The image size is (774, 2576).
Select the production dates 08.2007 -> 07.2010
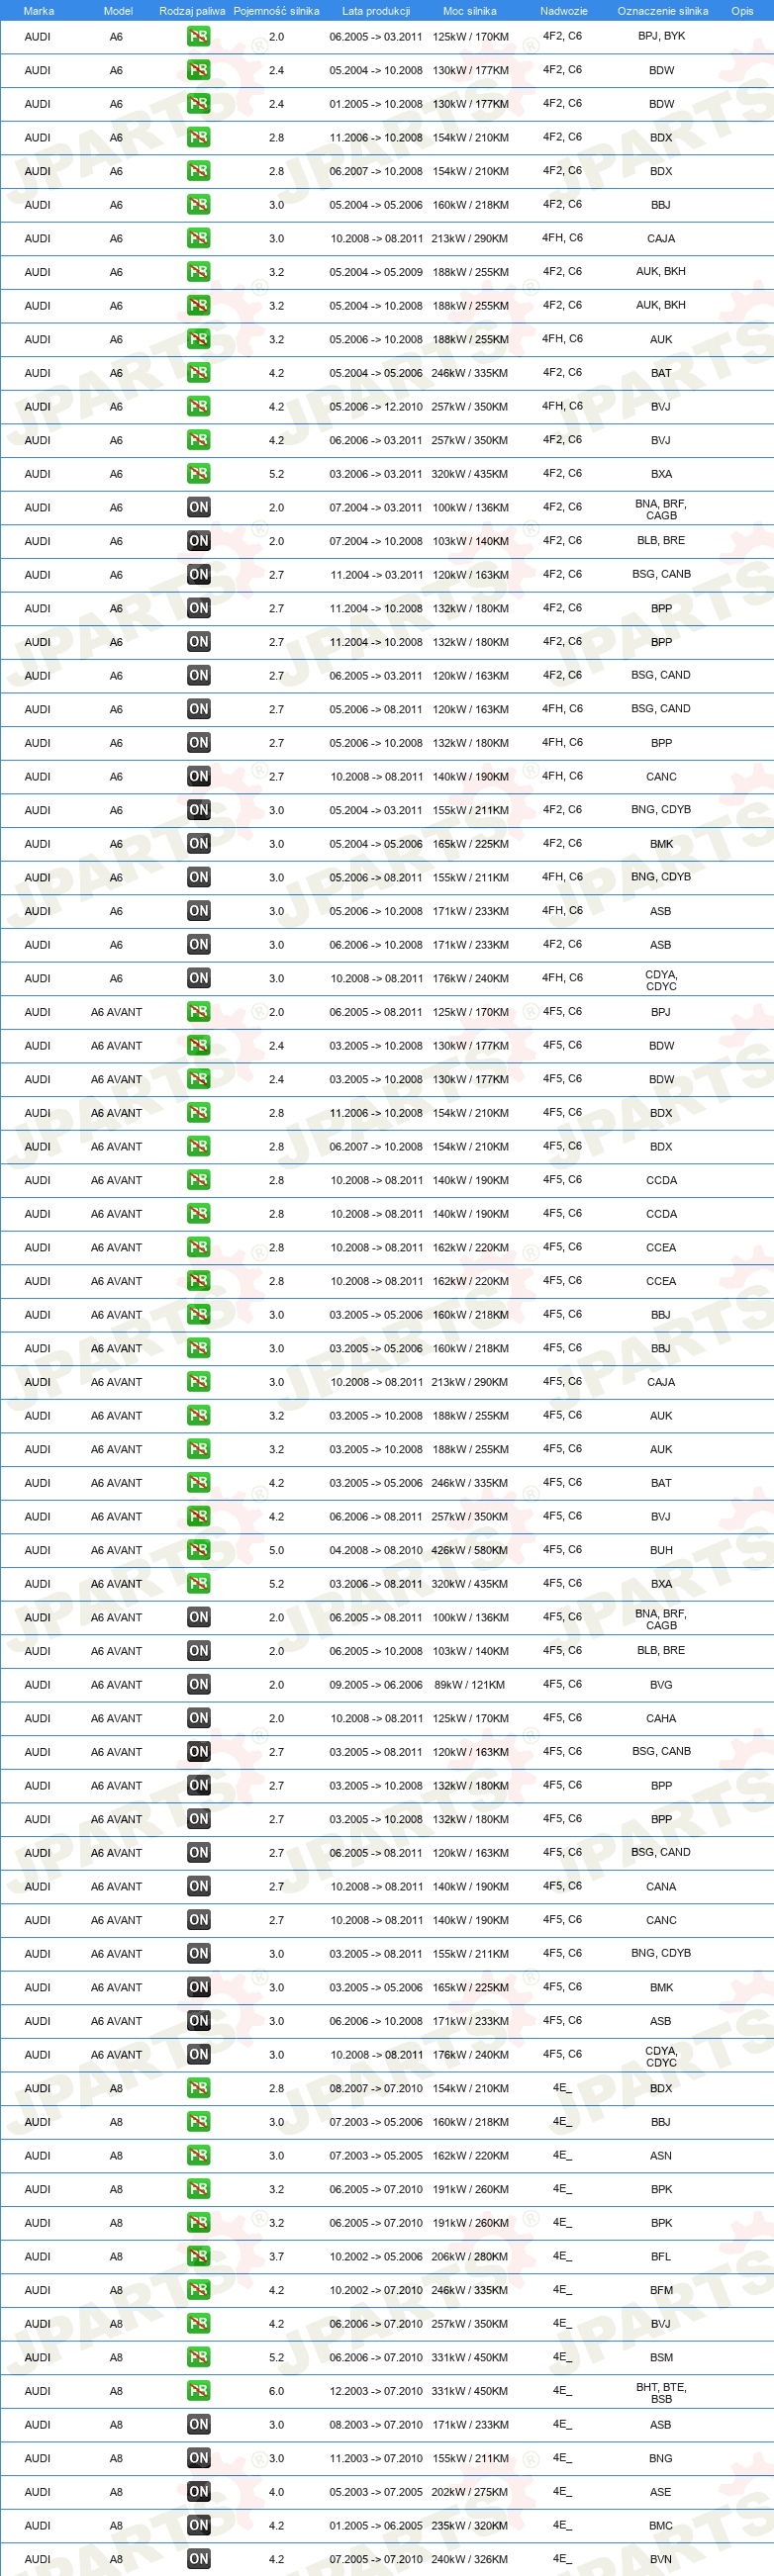tap(376, 2088)
